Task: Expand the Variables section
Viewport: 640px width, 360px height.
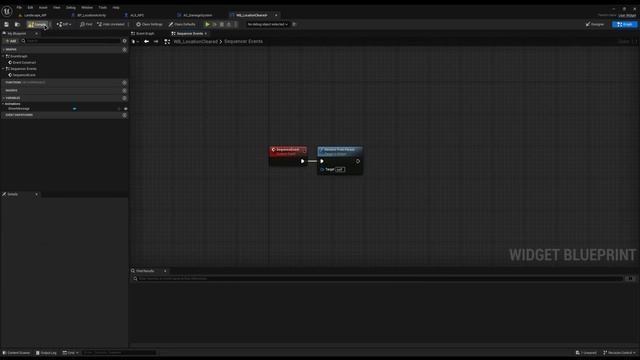Action: click(4, 98)
